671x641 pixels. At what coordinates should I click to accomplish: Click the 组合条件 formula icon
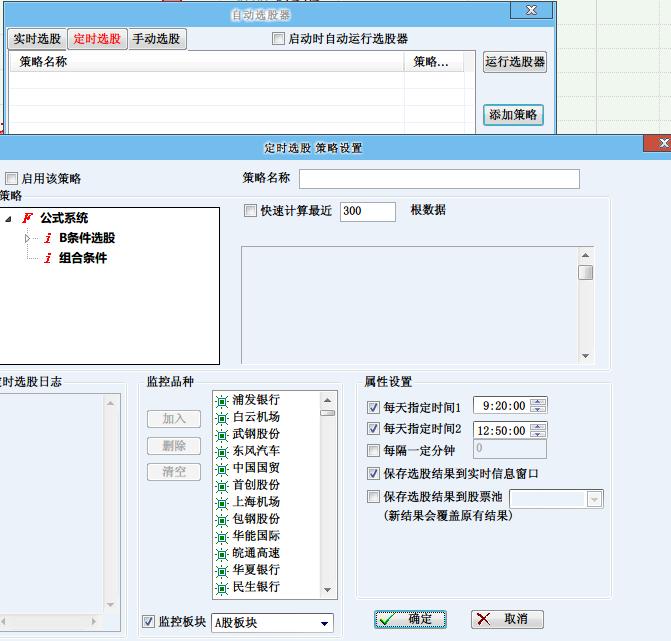click(47, 258)
